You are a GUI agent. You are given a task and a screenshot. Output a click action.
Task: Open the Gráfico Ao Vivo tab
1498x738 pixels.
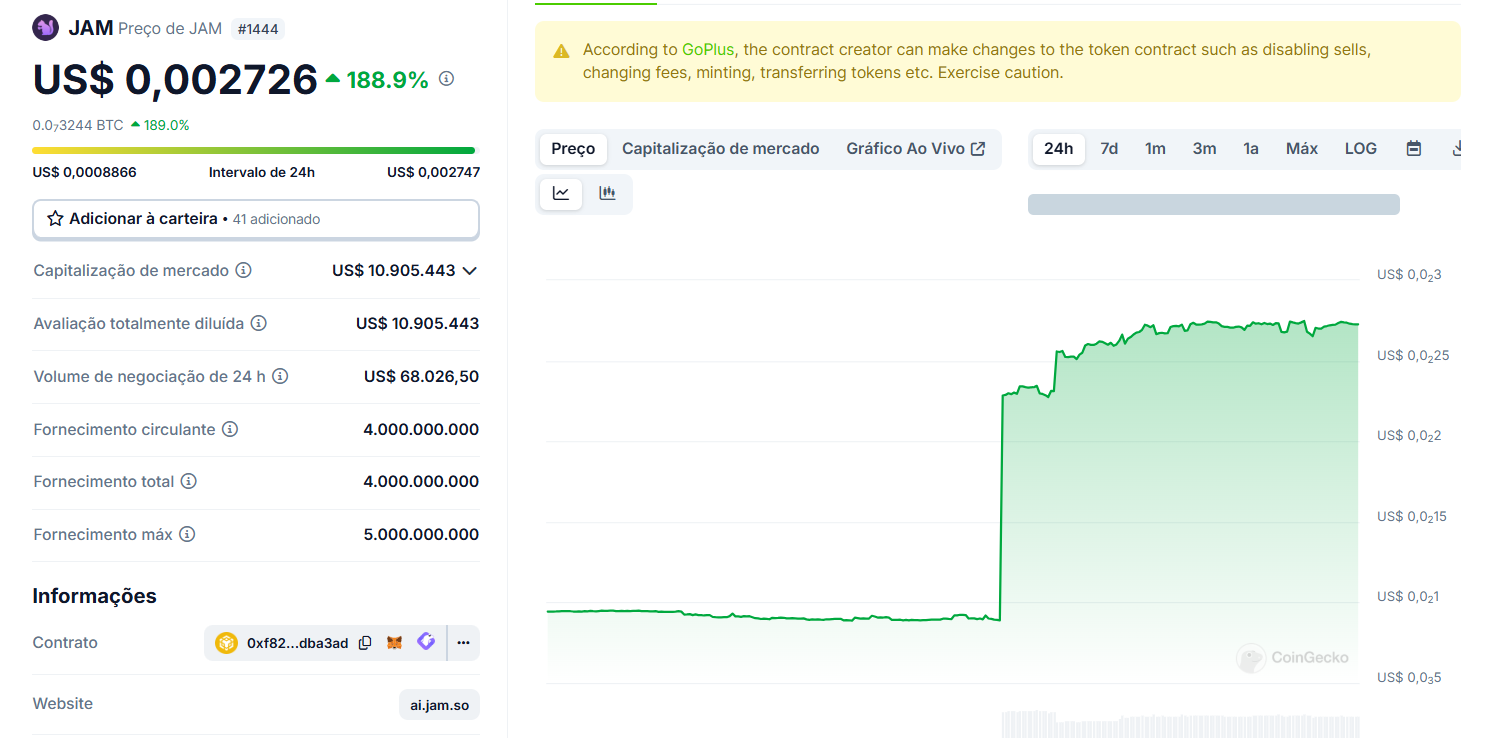click(x=916, y=149)
